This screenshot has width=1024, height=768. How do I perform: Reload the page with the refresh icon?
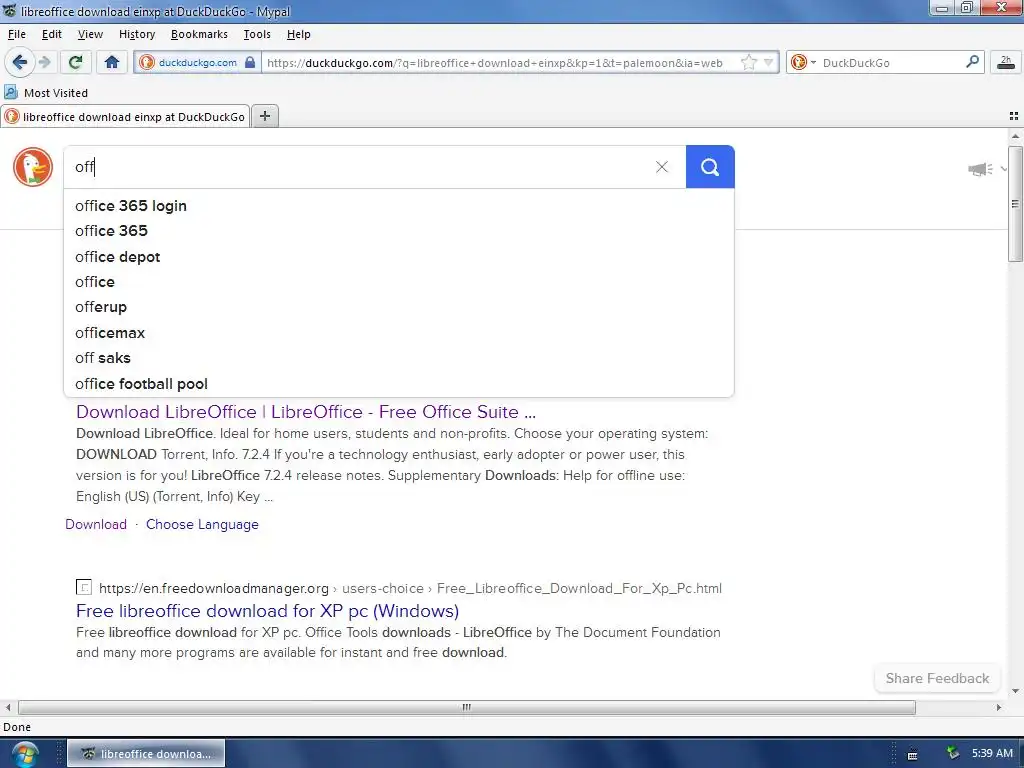point(75,63)
